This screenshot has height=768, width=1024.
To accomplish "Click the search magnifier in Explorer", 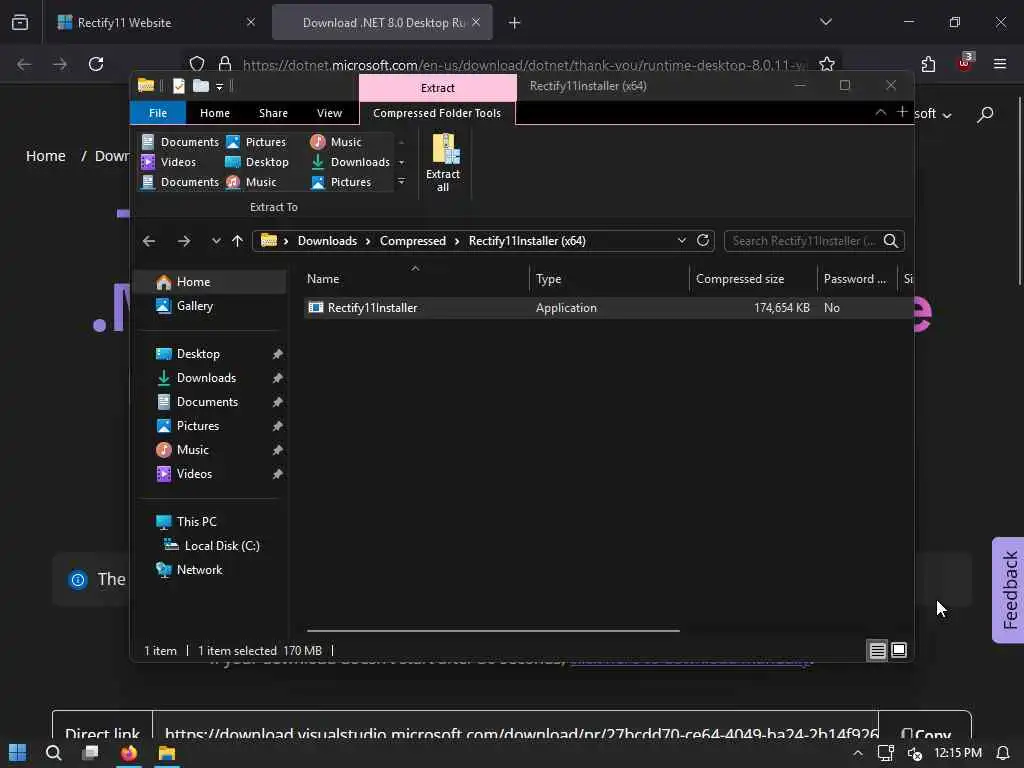I will (x=891, y=241).
